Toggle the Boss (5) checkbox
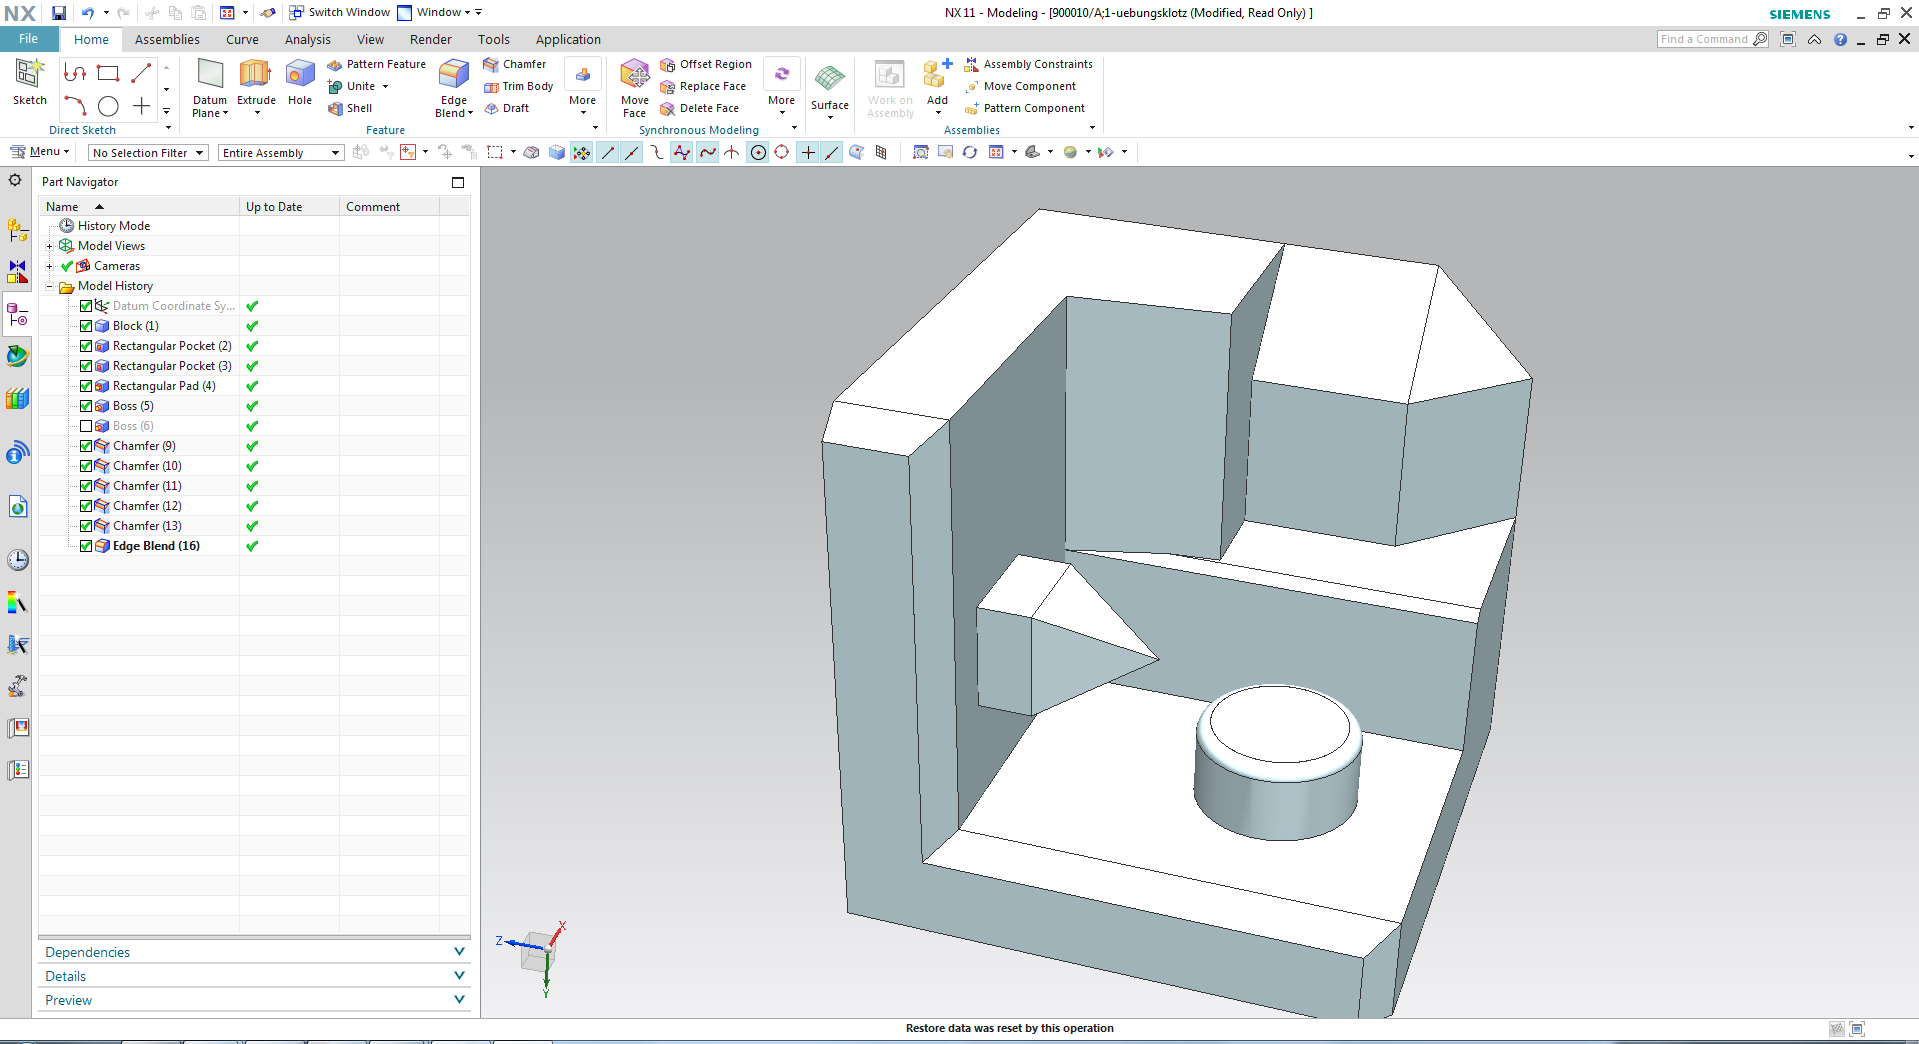The image size is (1919, 1044). pos(86,406)
